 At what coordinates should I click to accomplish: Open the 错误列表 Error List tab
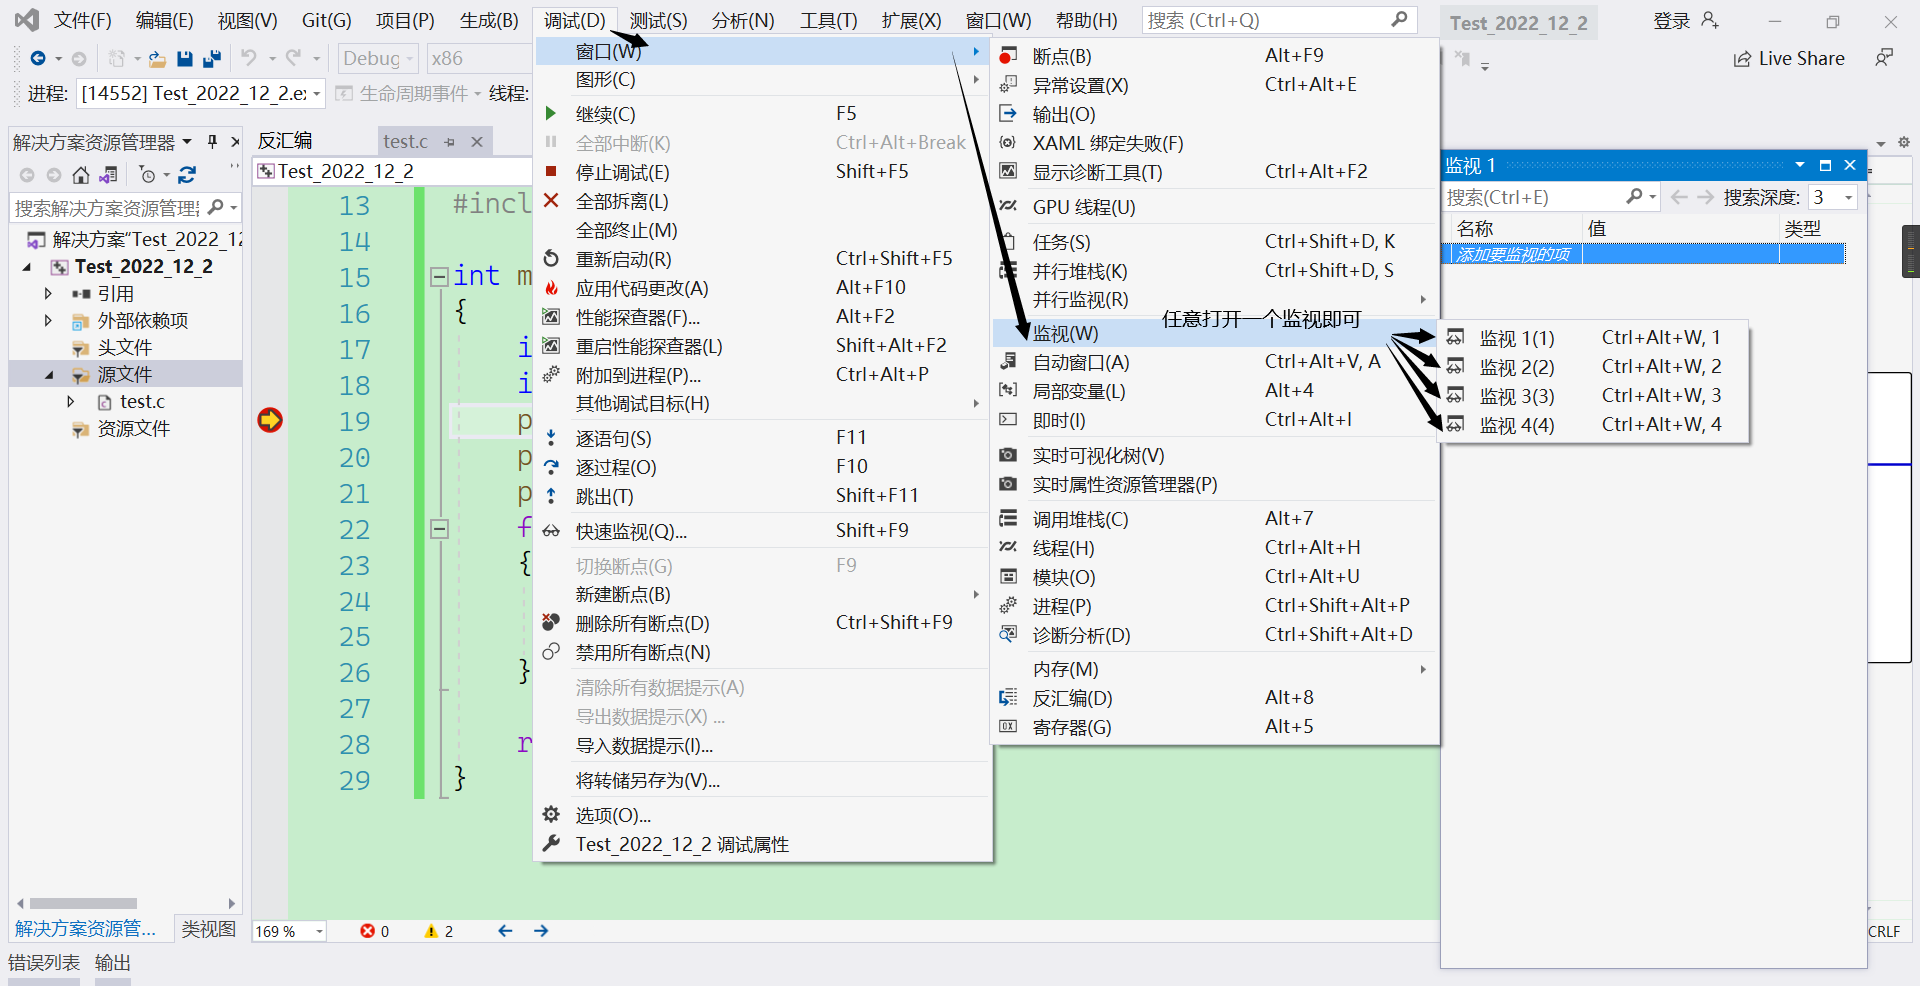(x=44, y=963)
